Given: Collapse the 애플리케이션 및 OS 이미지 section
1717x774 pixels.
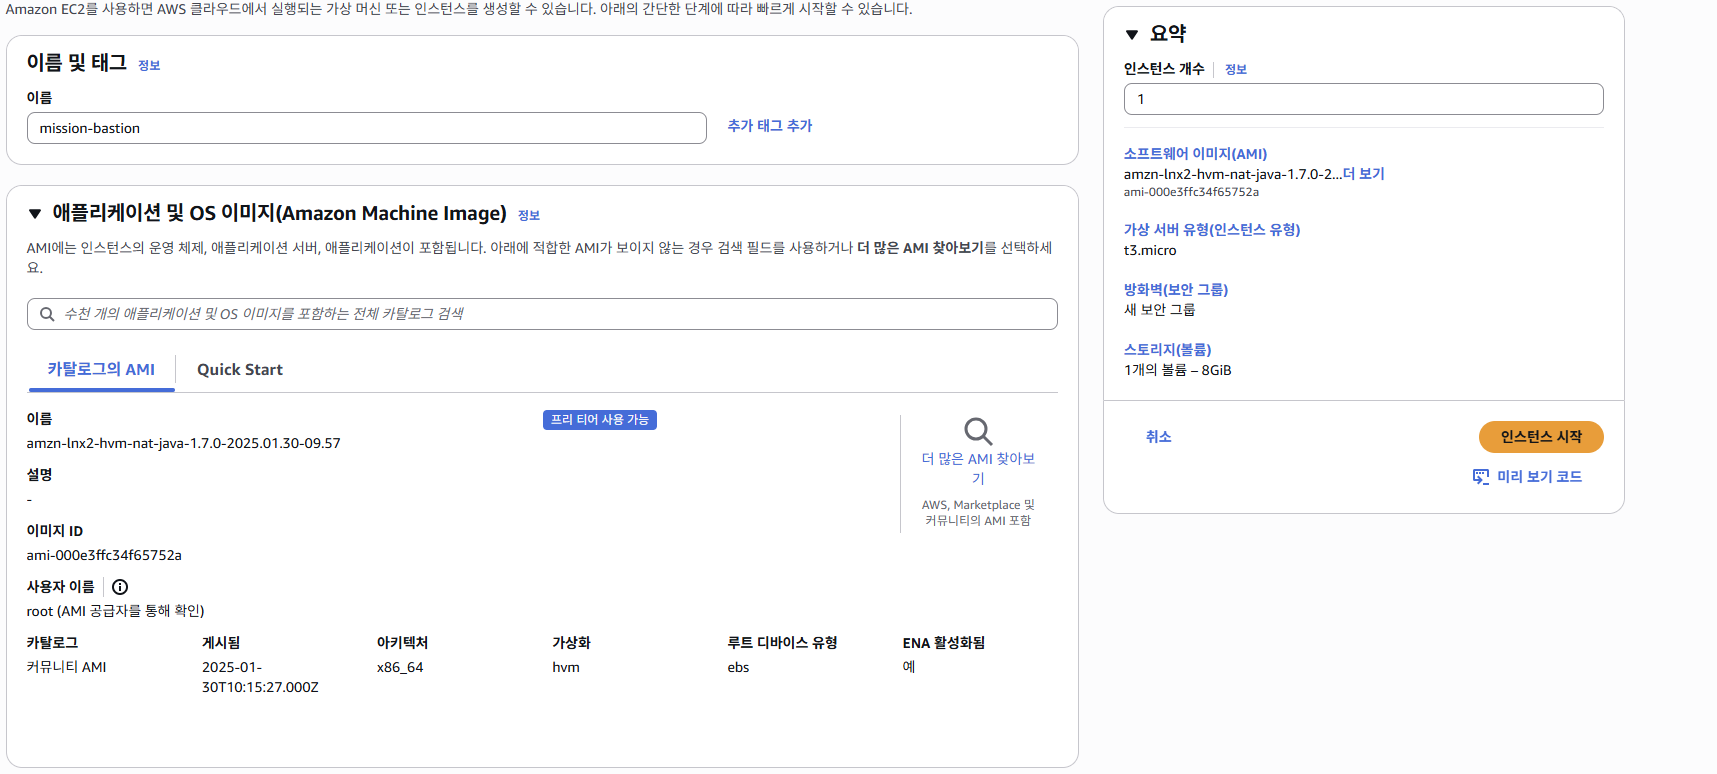Looking at the screenshot, I should 35,214.
